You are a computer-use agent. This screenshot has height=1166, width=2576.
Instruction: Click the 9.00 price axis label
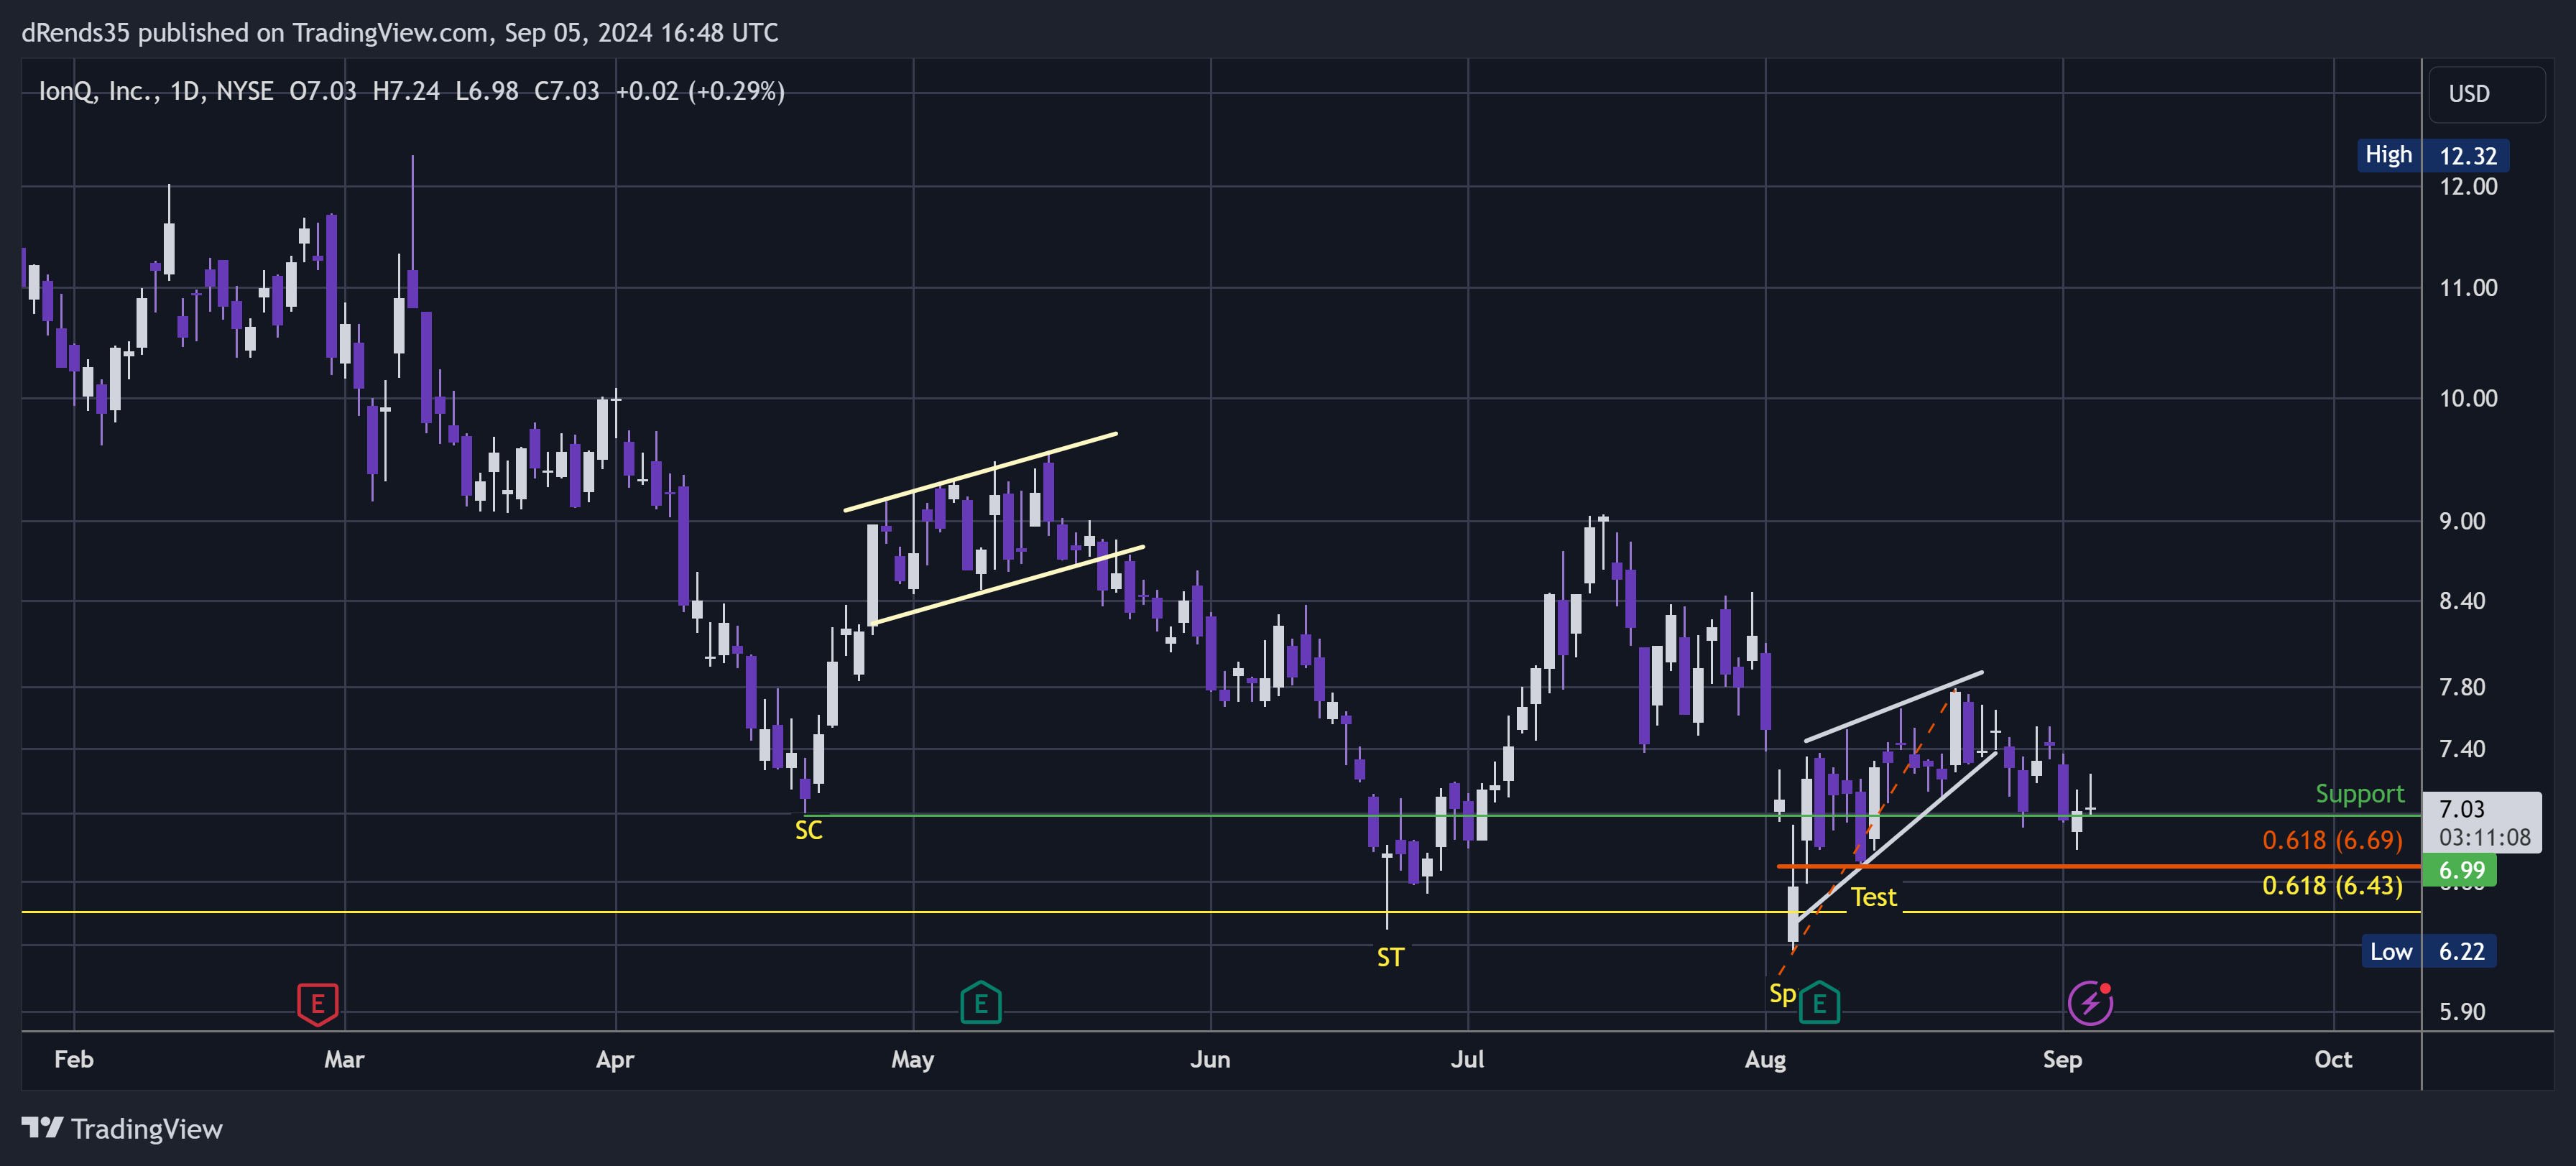point(2461,522)
